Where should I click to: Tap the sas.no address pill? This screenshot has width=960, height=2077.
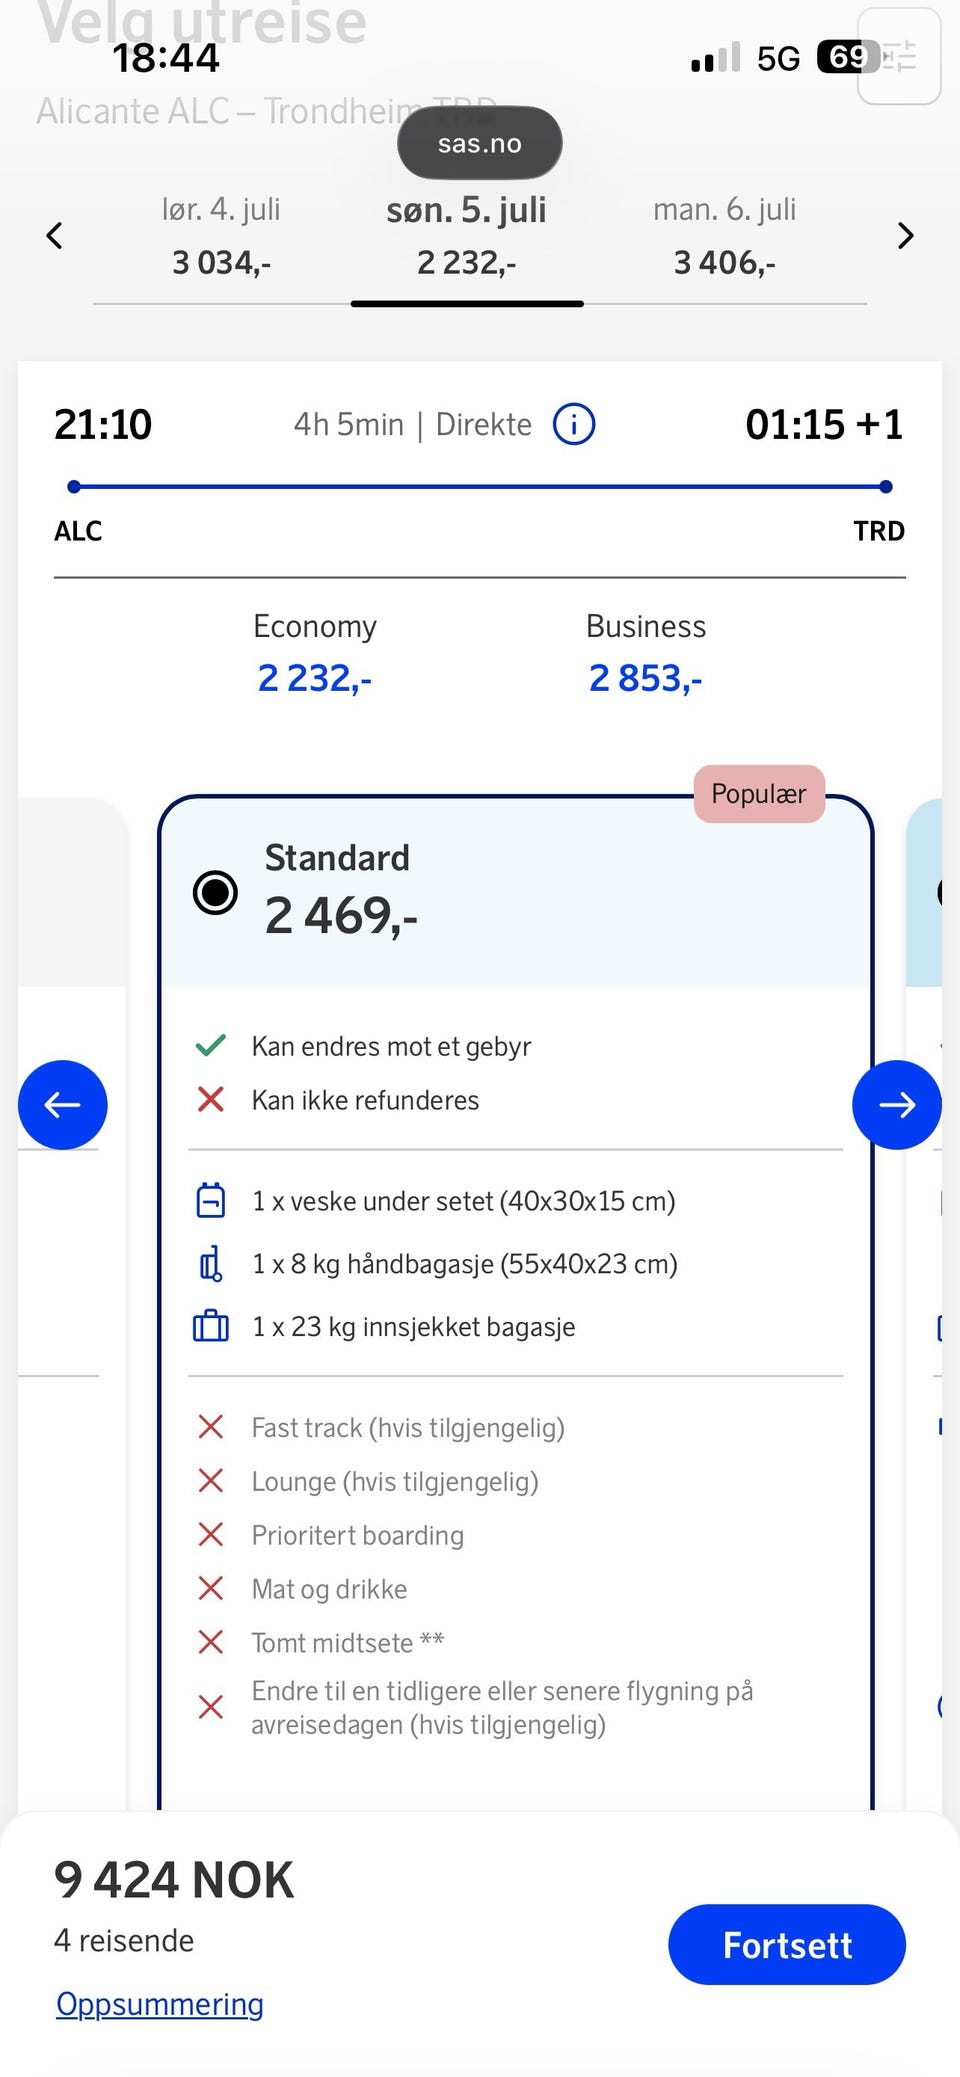coord(480,143)
